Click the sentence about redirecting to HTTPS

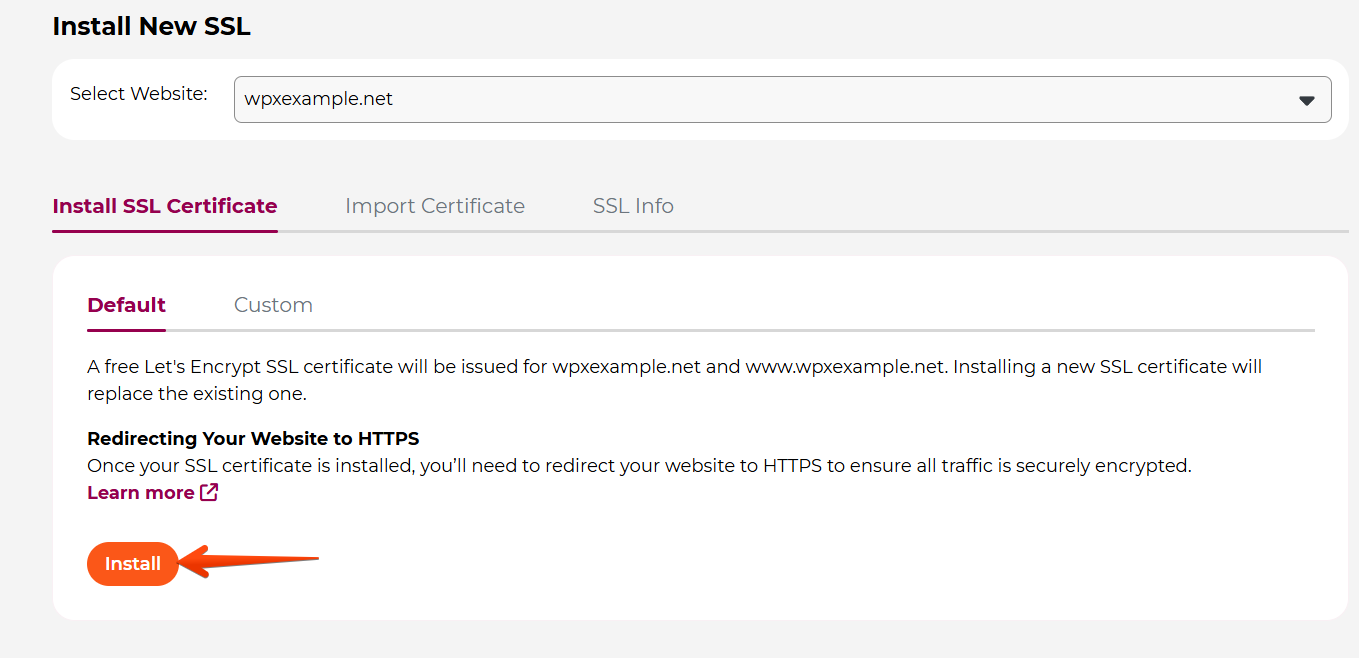(x=639, y=466)
